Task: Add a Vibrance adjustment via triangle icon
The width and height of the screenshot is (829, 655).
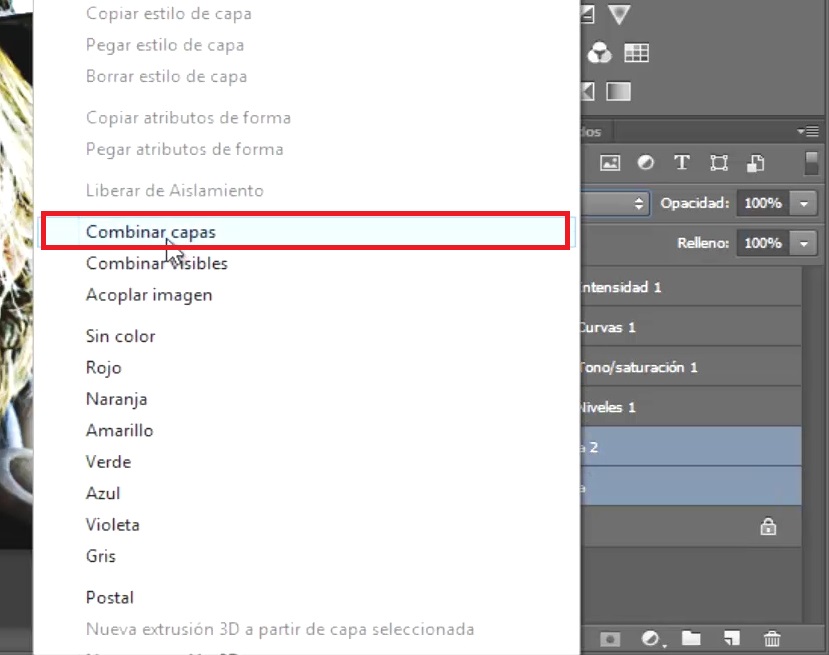Action: 619,14
